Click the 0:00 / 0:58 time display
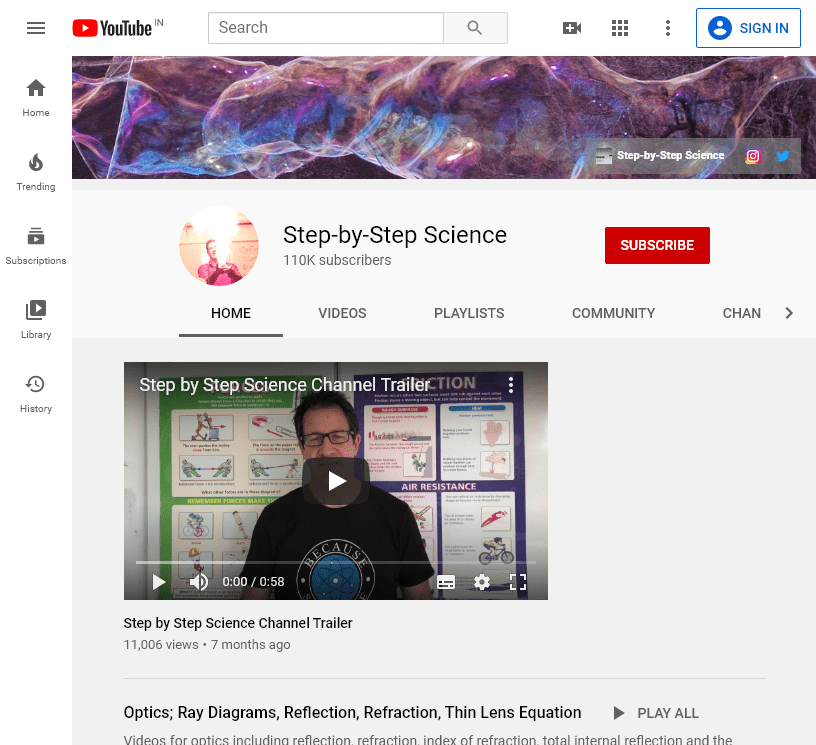 tap(253, 582)
